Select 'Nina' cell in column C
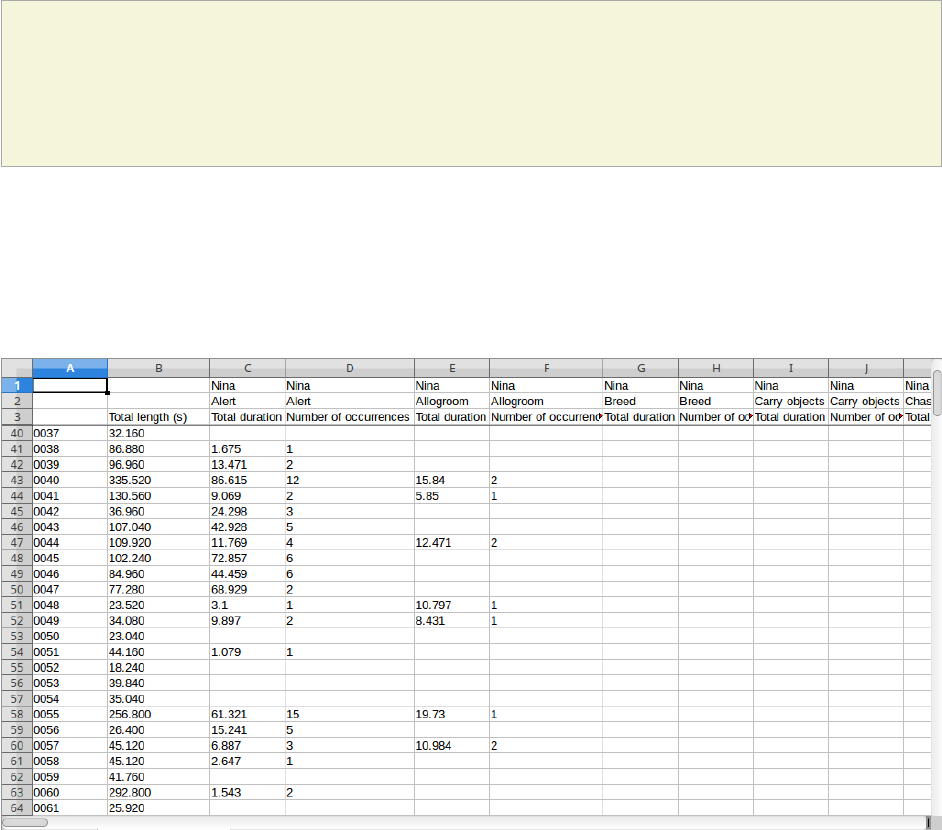This screenshot has height=830, width=942. (248, 386)
